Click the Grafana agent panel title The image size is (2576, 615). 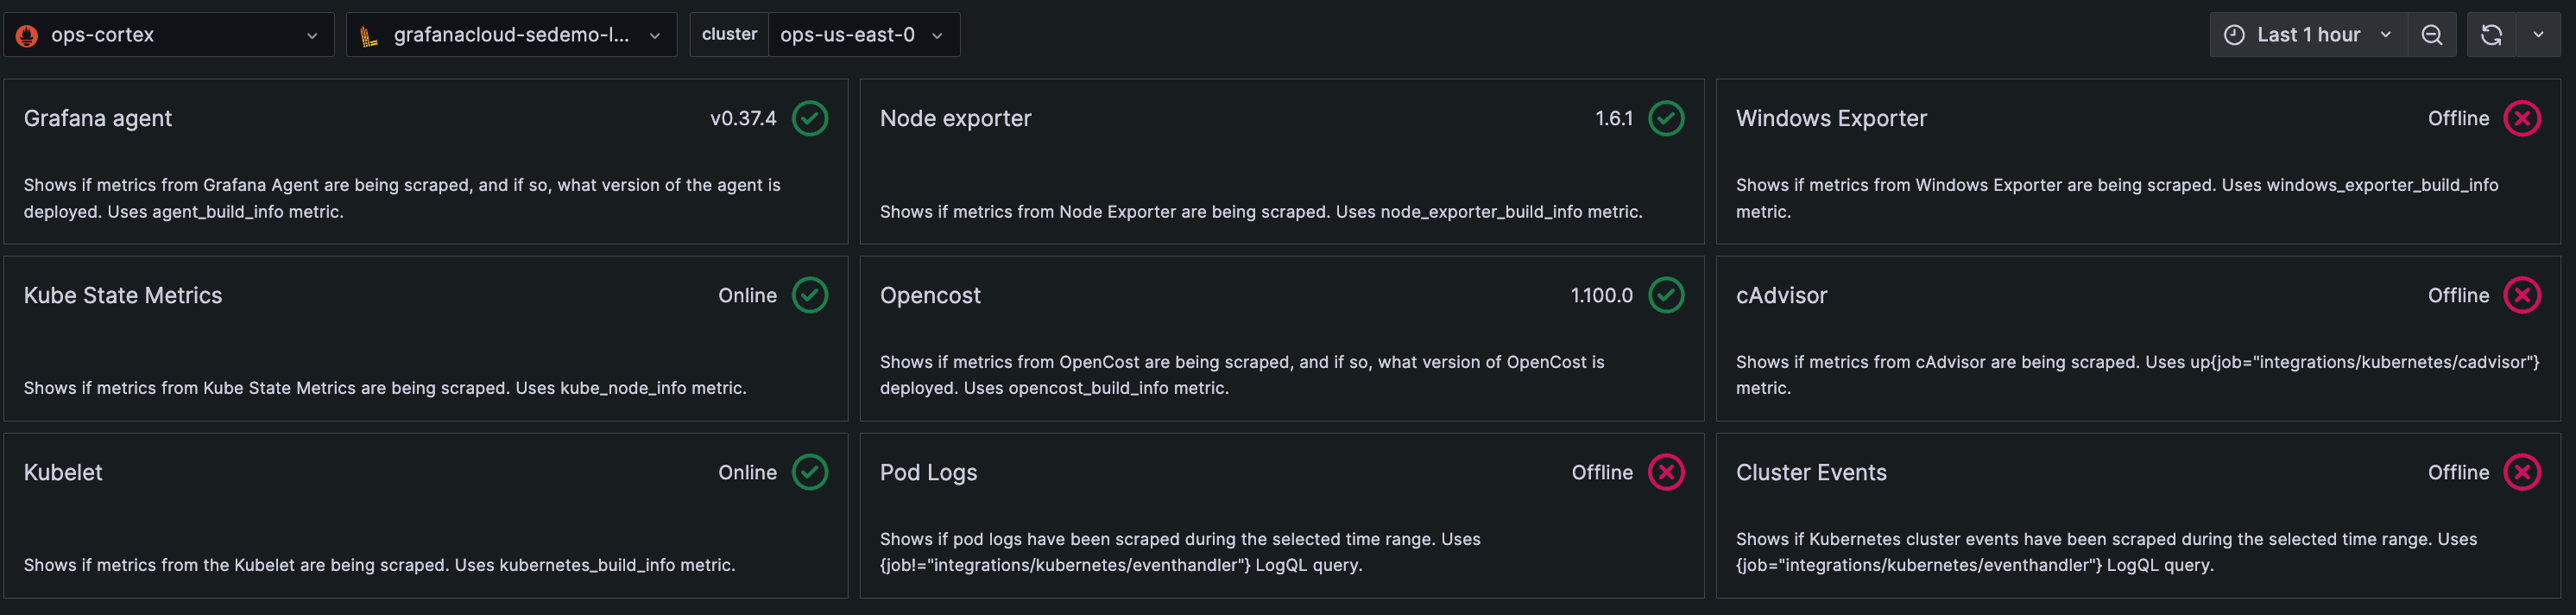(98, 118)
